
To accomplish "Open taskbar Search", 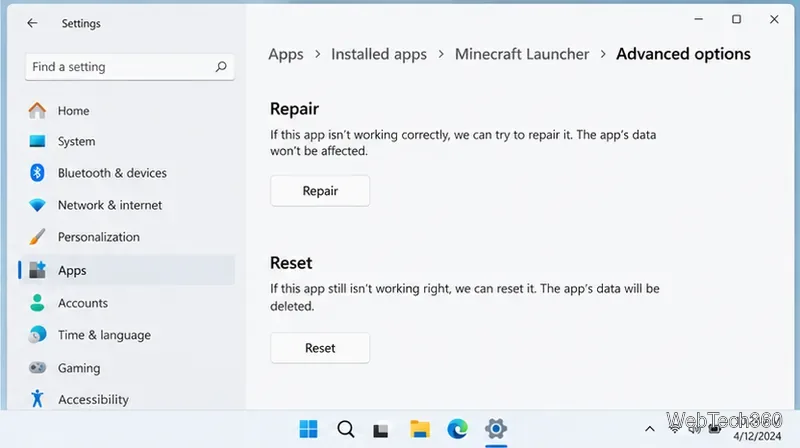I will coord(345,429).
